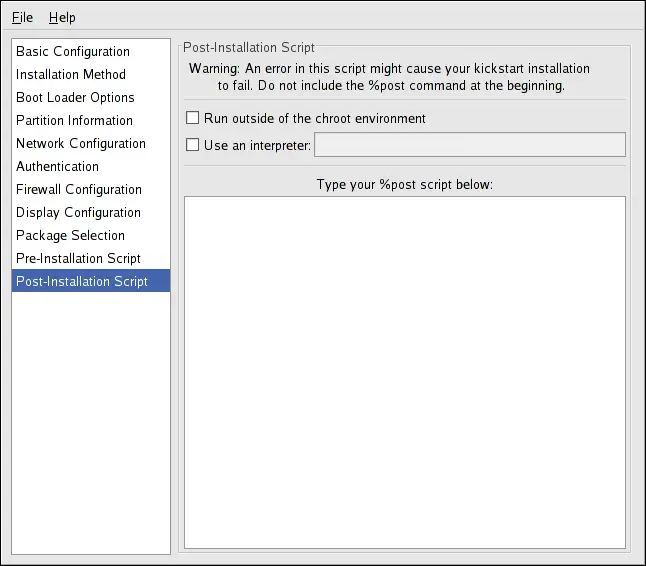Toggle the Use an interpreter checkbox
Image resolution: width=646 pixels, height=566 pixels.
(193, 144)
